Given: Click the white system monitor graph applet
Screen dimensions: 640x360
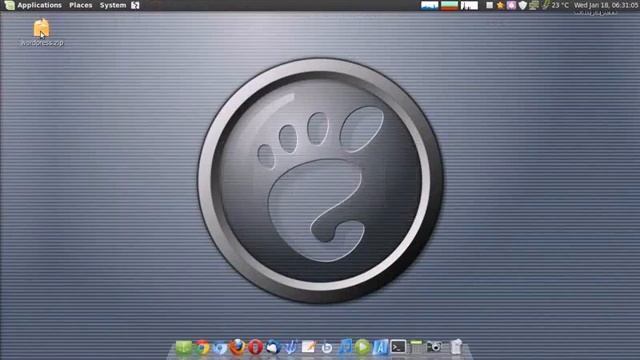Looking at the screenshot, I should [x=469, y=5].
